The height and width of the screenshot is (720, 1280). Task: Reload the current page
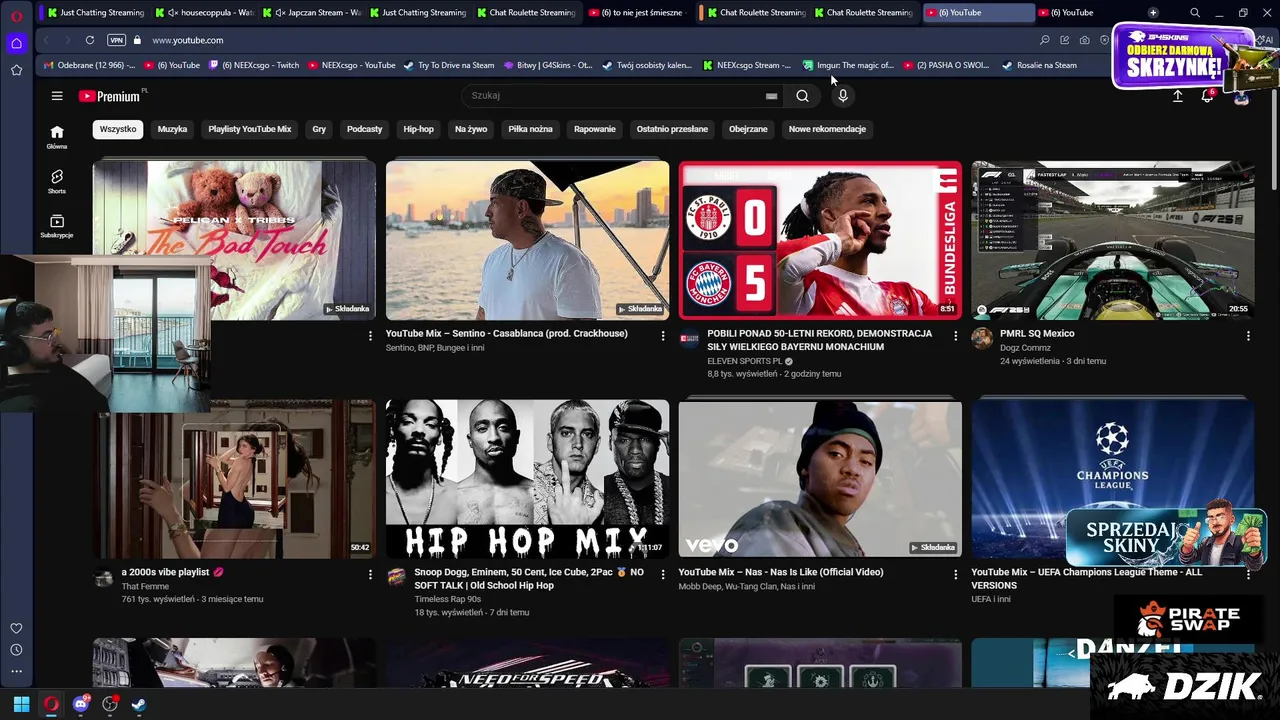click(90, 40)
